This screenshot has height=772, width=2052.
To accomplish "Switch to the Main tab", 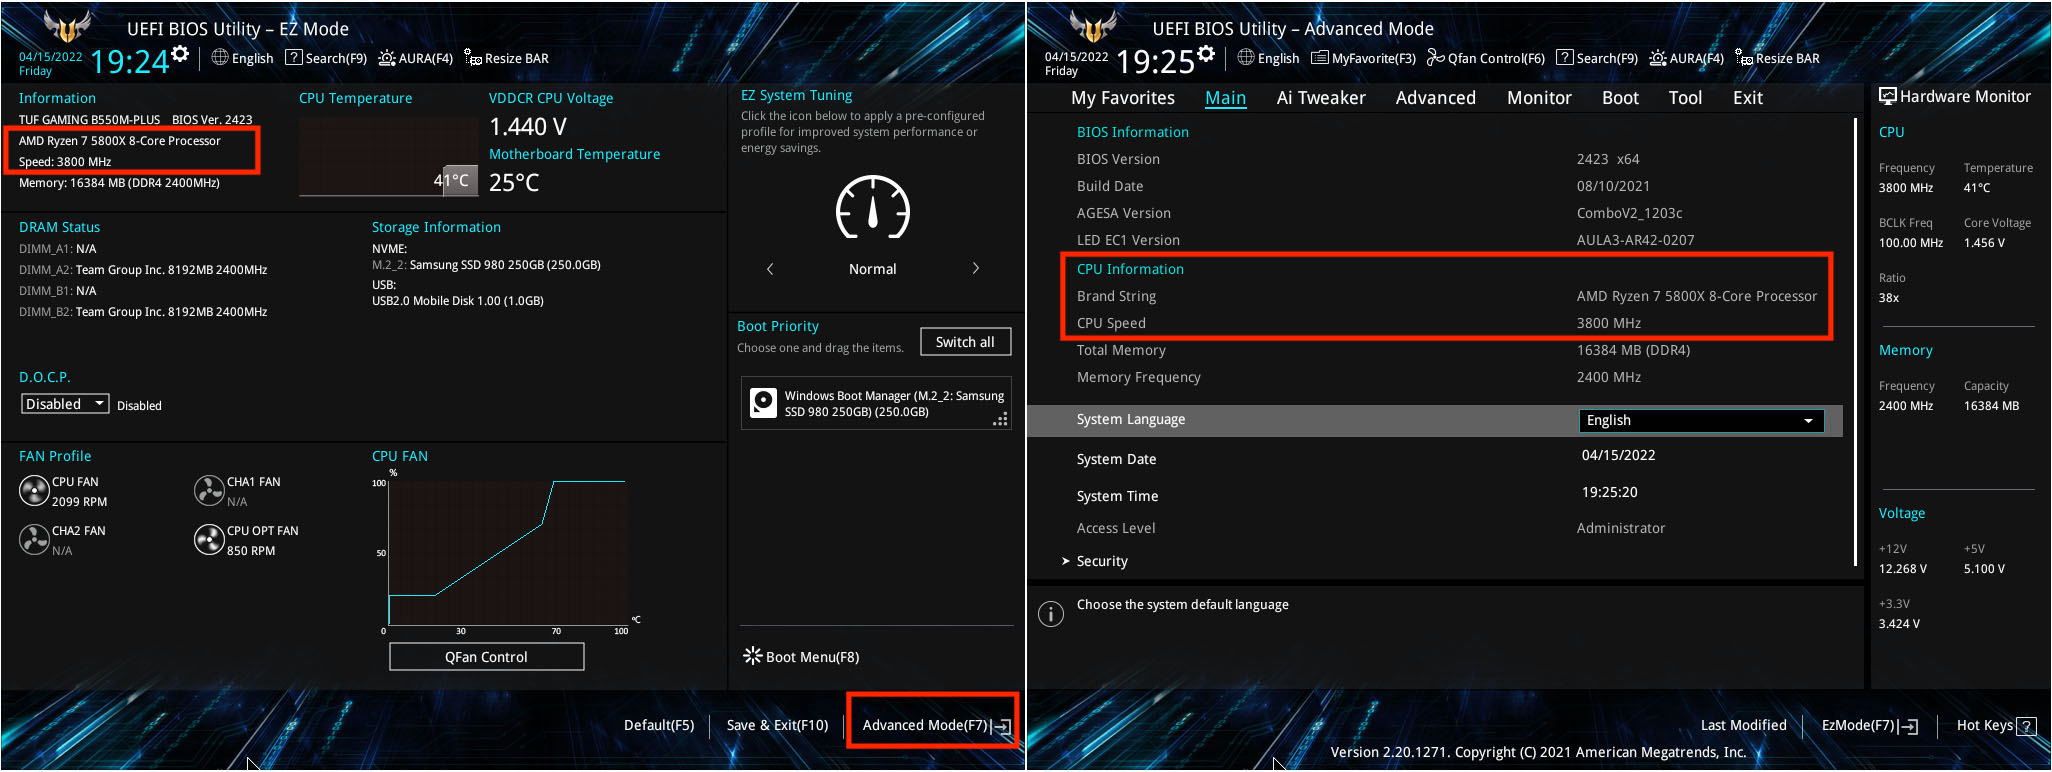I will click(x=1225, y=98).
